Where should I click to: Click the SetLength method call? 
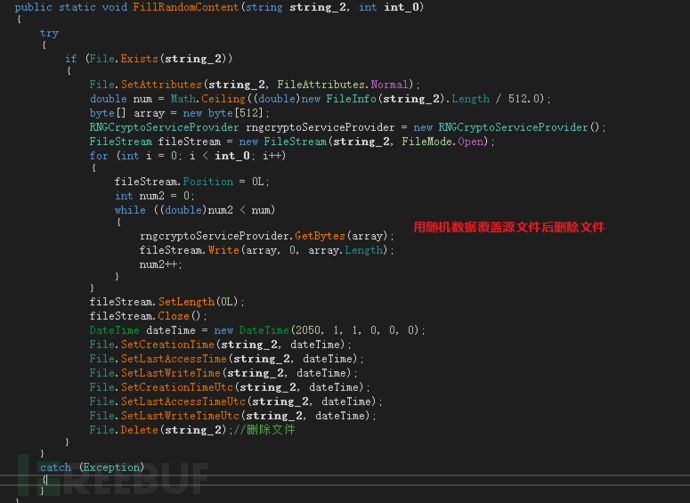186,301
